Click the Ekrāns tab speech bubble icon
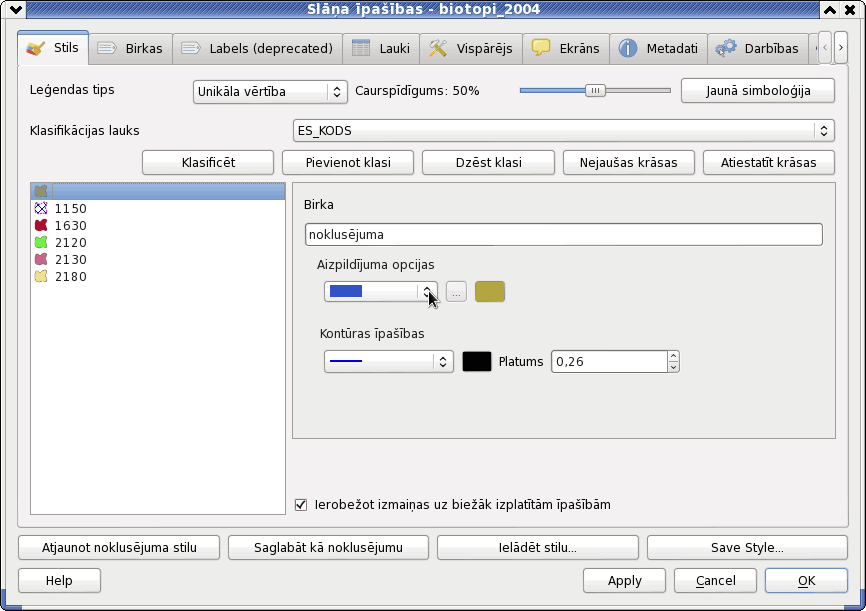 tap(541, 48)
